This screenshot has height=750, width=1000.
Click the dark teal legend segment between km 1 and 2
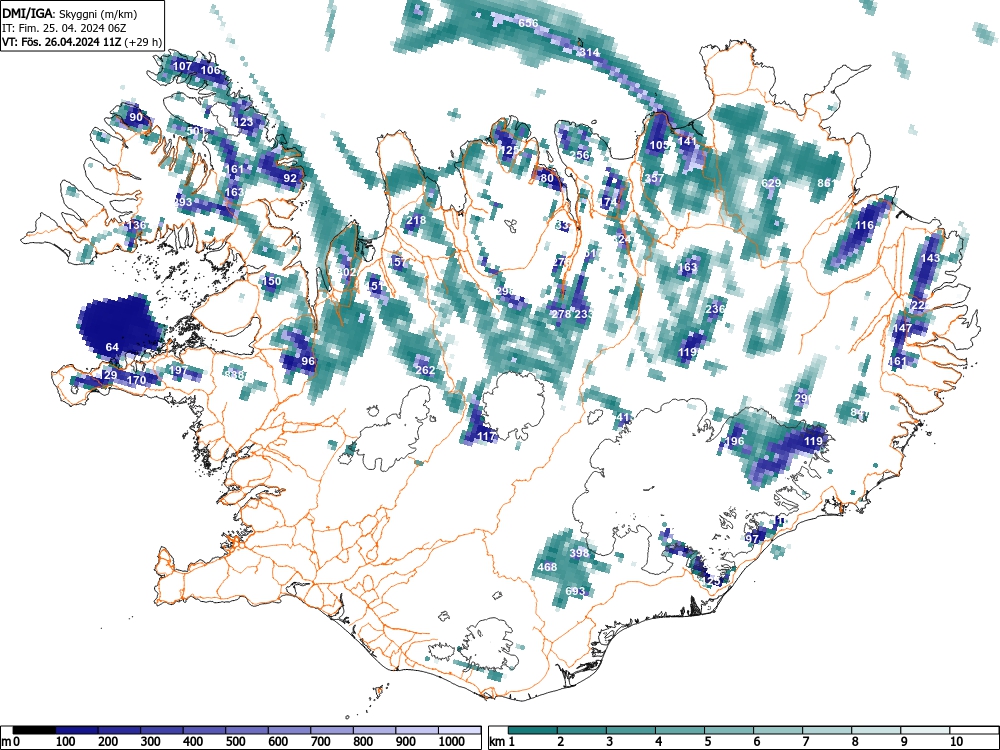tap(533, 730)
